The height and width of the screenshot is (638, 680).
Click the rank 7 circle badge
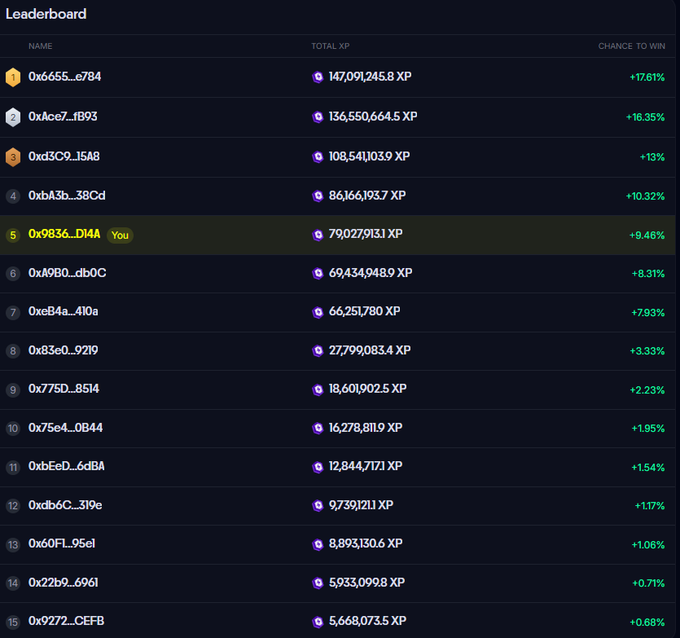(13, 312)
